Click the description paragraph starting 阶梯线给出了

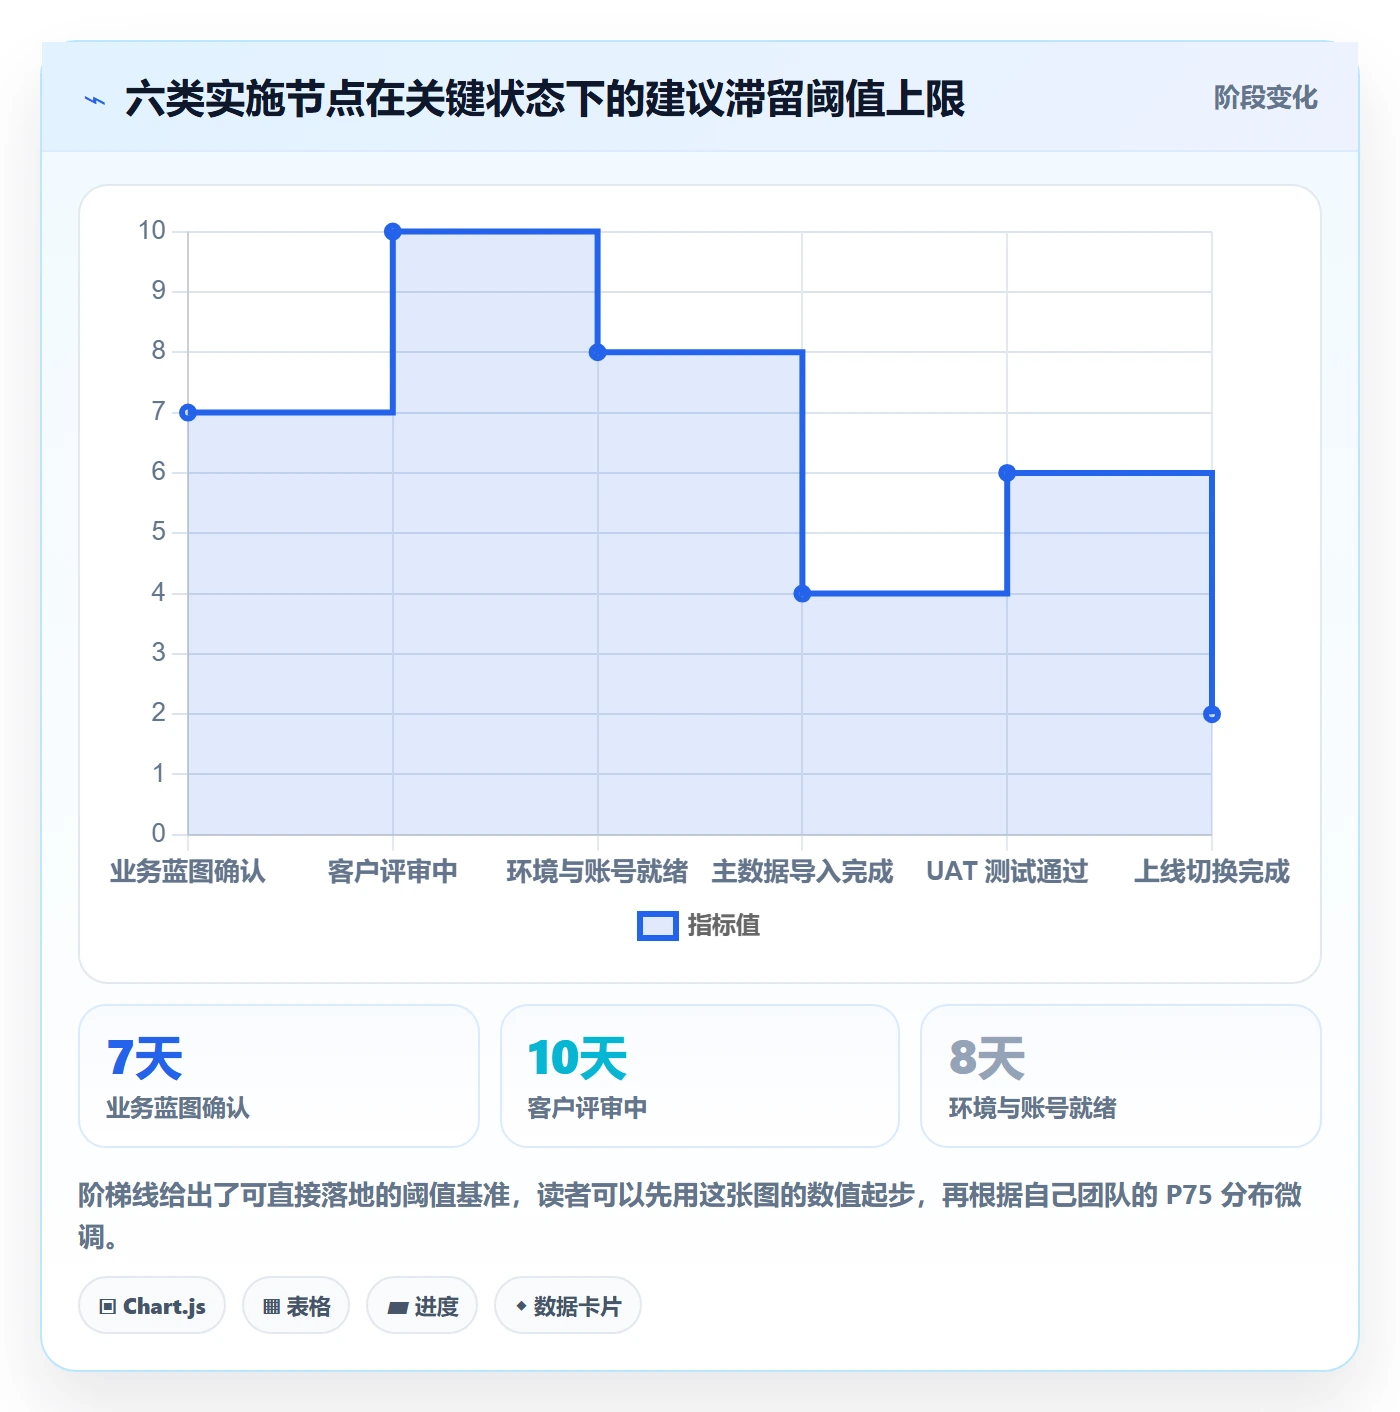click(690, 1215)
